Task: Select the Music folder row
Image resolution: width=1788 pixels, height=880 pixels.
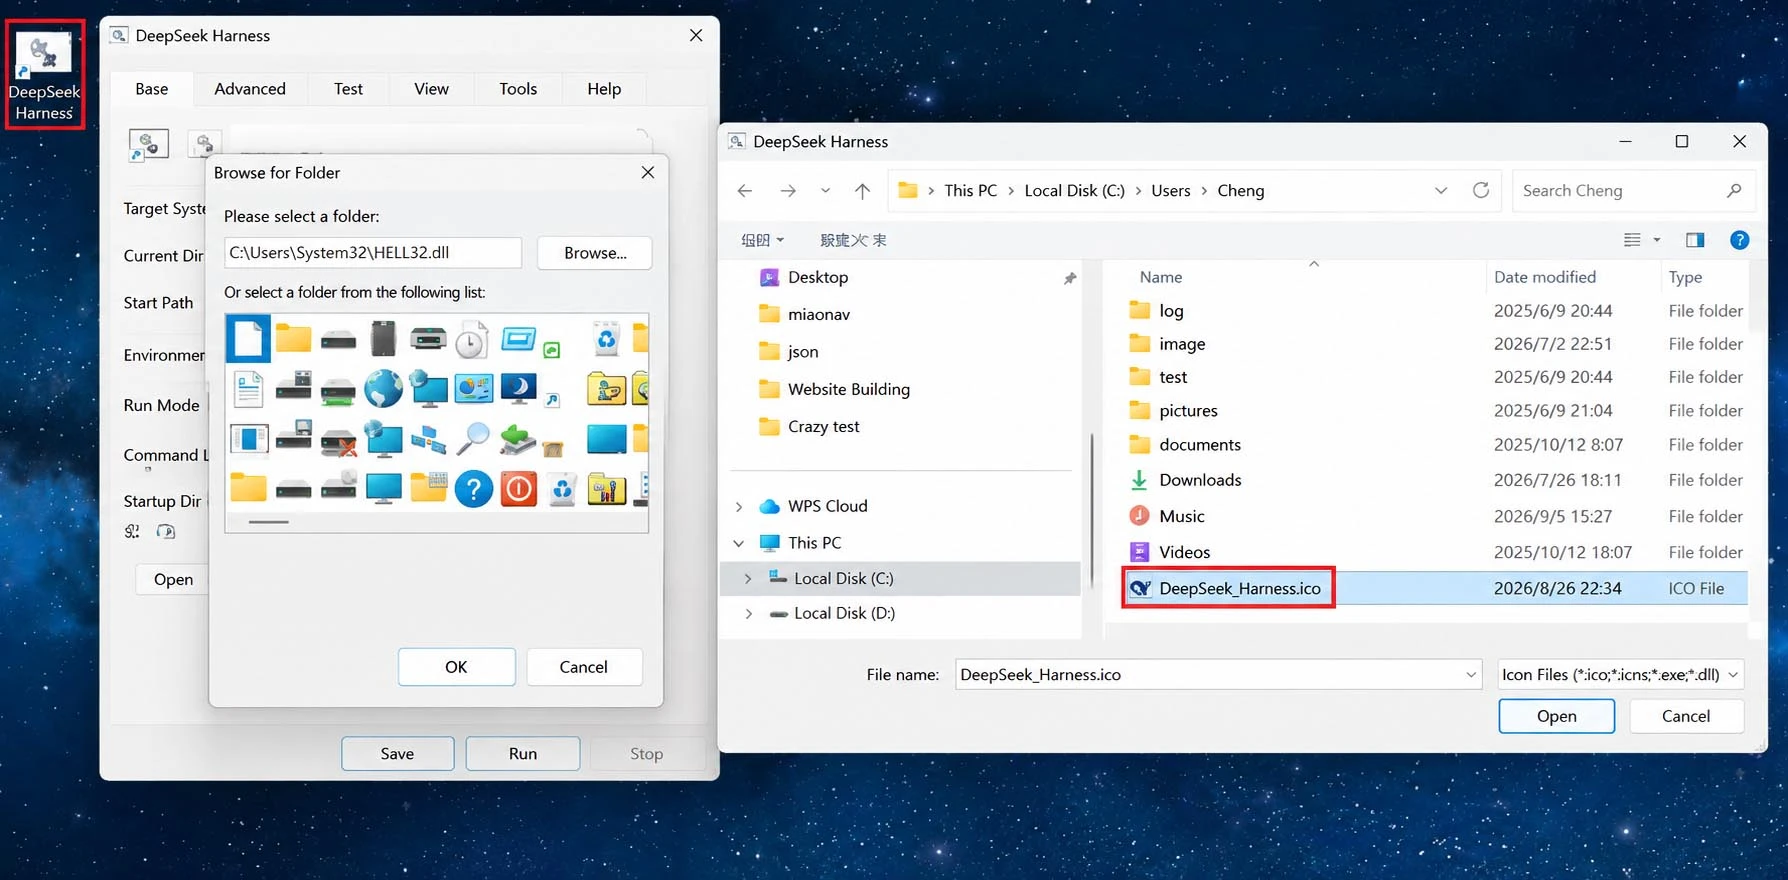Action: [1436, 517]
